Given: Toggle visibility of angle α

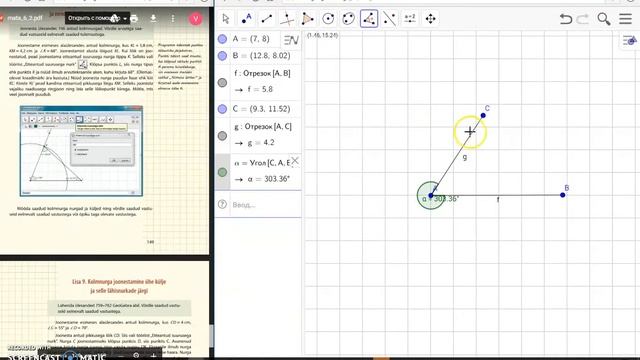Looking at the screenshot, I should click(x=222, y=172).
